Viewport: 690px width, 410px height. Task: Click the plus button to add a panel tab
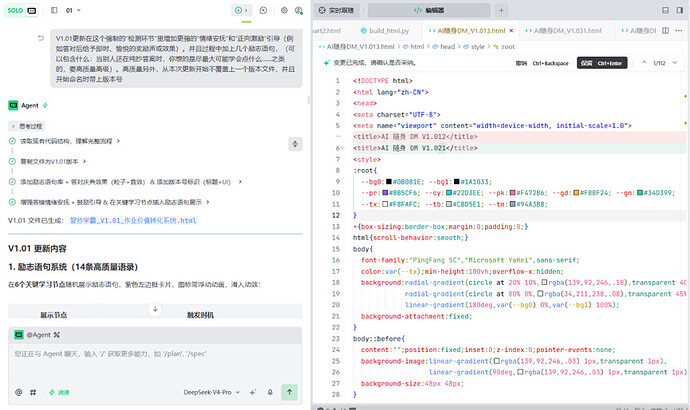[501, 10]
